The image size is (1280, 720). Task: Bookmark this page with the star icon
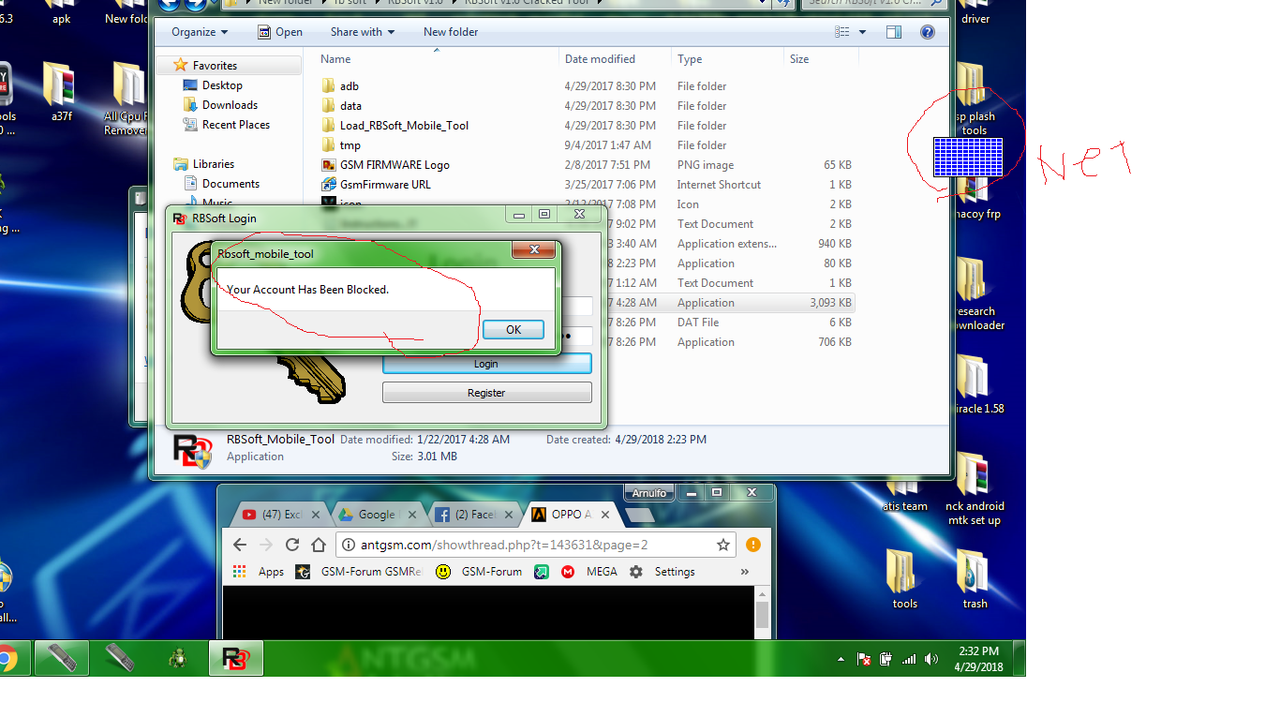[723, 545]
